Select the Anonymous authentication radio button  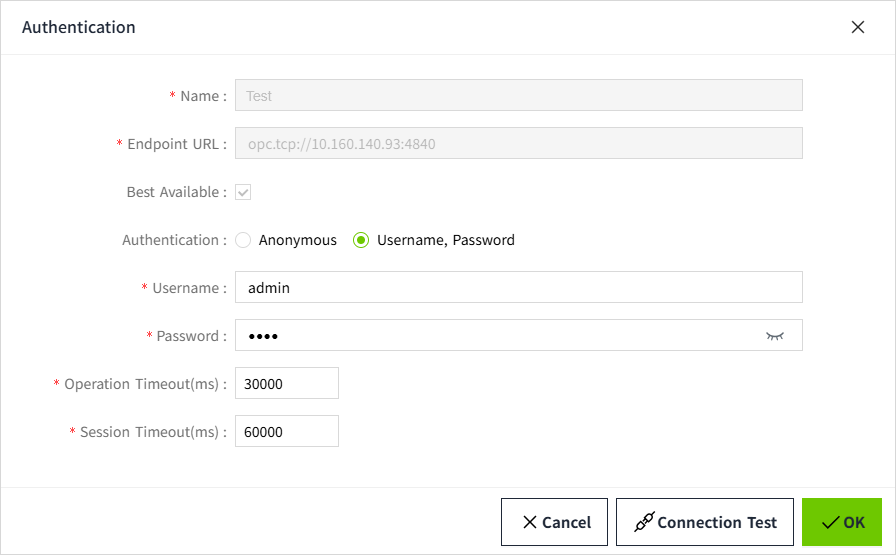243,240
